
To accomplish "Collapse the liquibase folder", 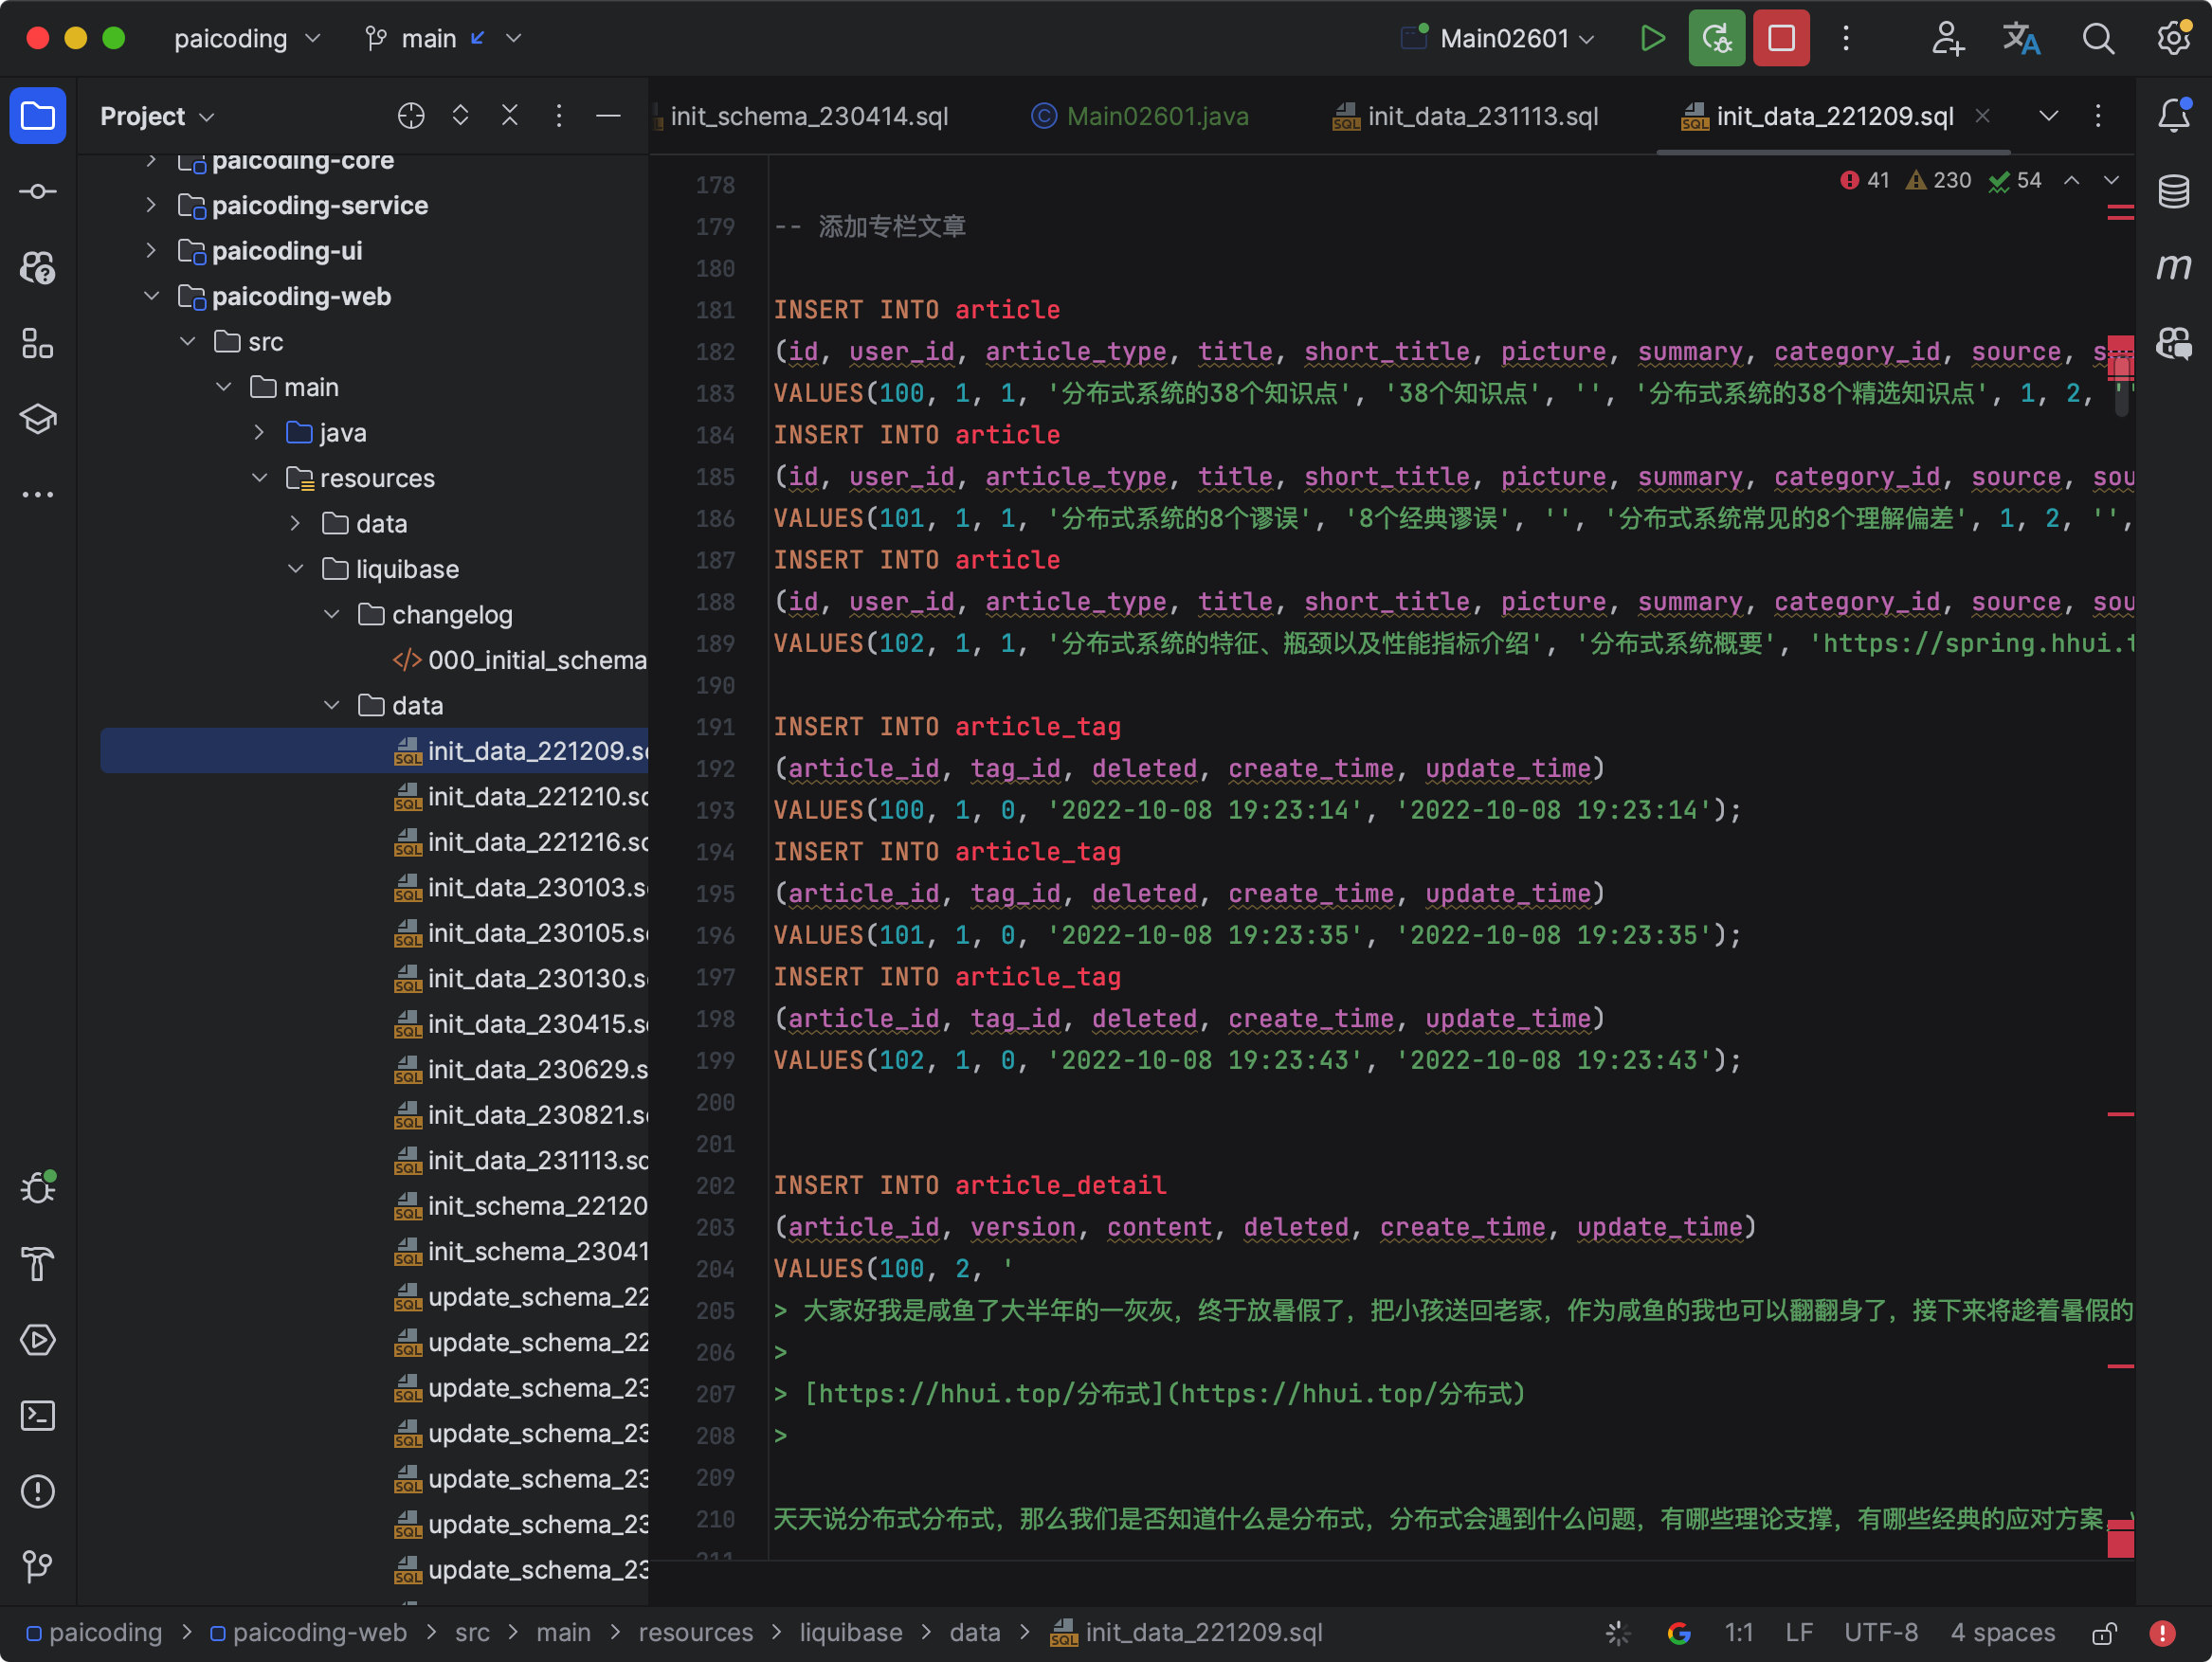I will tap(296, 569).
